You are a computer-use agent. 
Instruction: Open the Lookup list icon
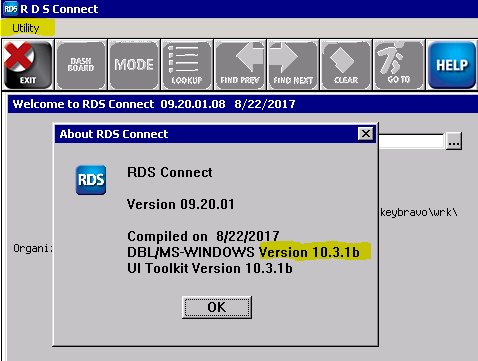[187, 65]
